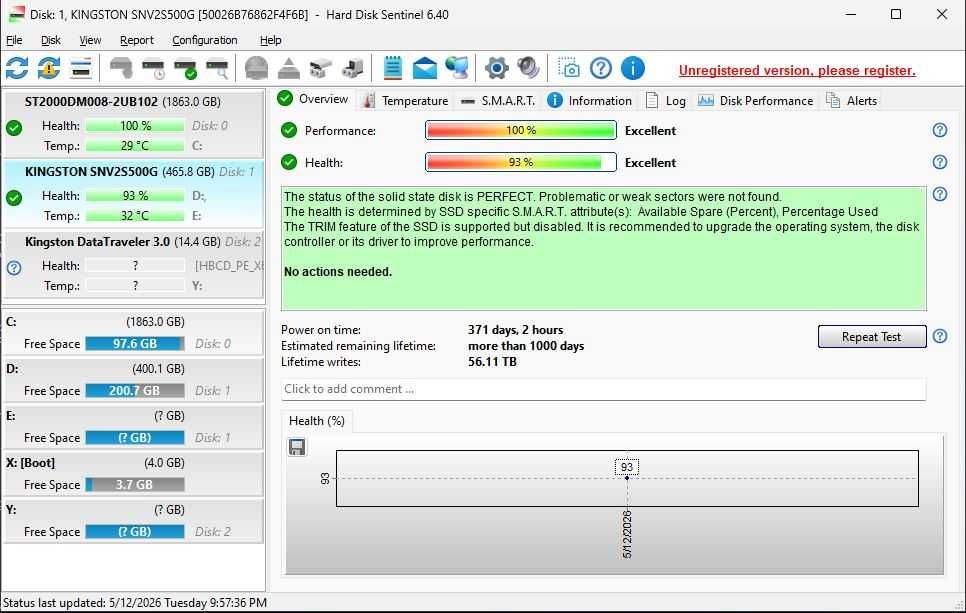Open the Disk menu
This screenshot has width=966, height=613.
[x=51, y=40]
